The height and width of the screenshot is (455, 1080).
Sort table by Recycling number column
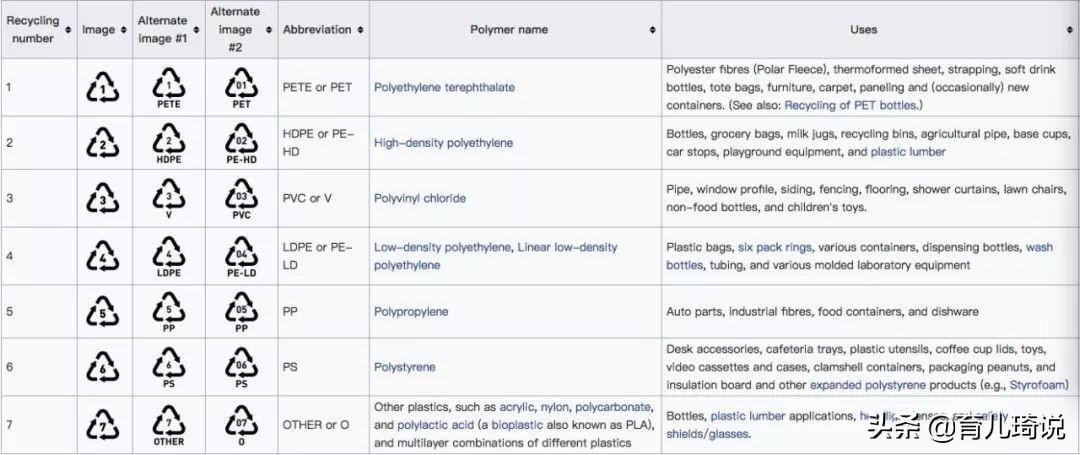[69, 30]
